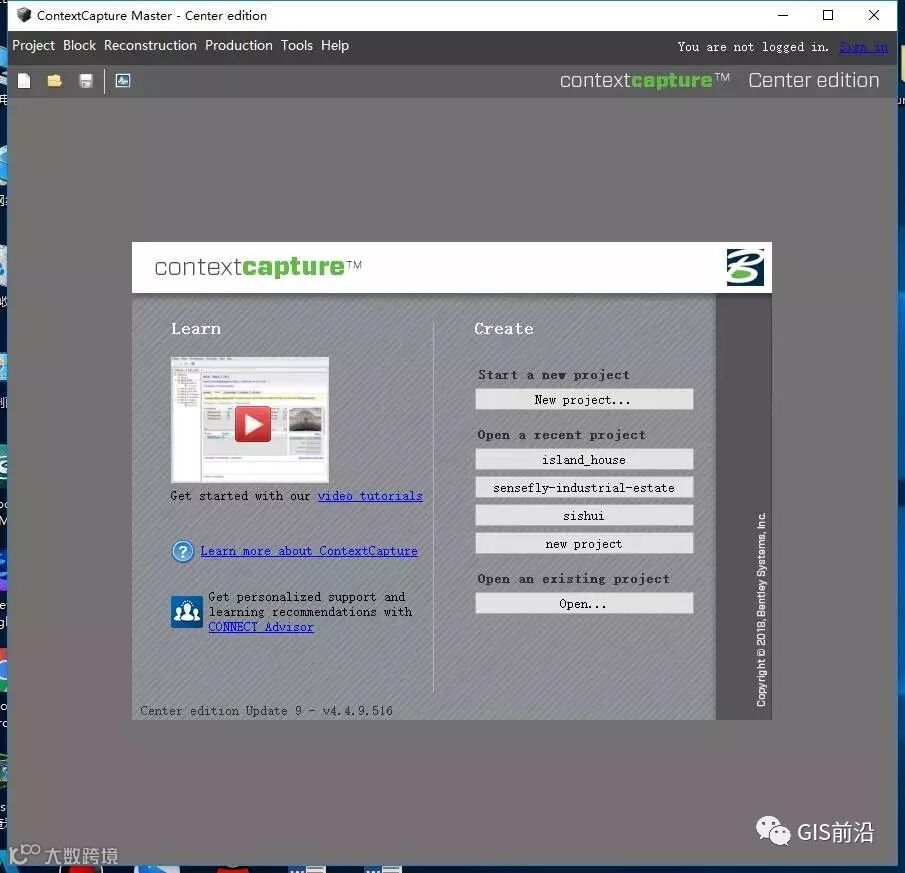Open the sishui recent project
This screenshot has height=873, width=905.
[x=584, y=515]
